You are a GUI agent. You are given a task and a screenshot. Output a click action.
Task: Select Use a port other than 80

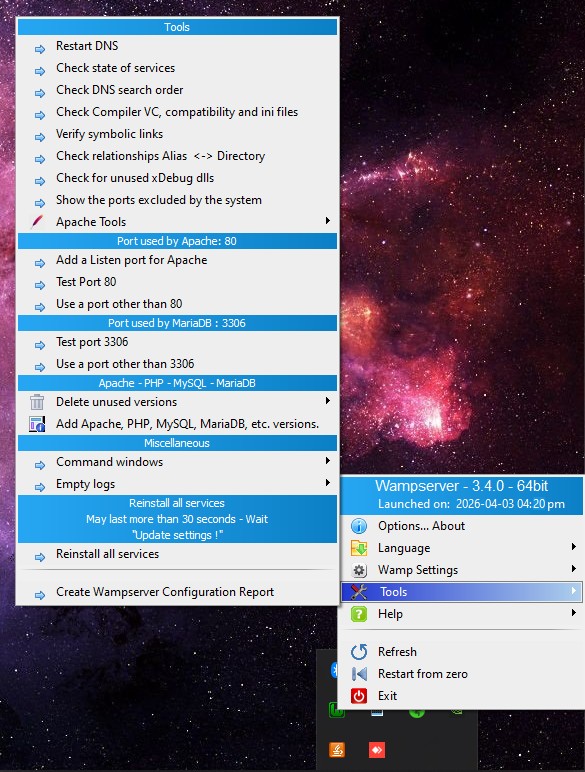(177, 304)
